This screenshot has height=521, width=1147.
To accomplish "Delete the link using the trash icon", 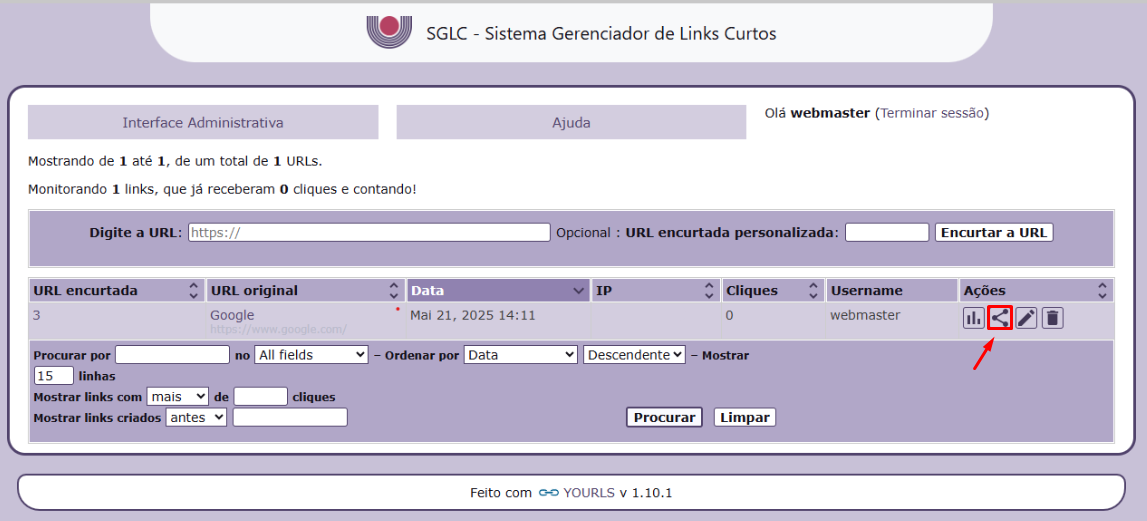I will (1052, 318).
